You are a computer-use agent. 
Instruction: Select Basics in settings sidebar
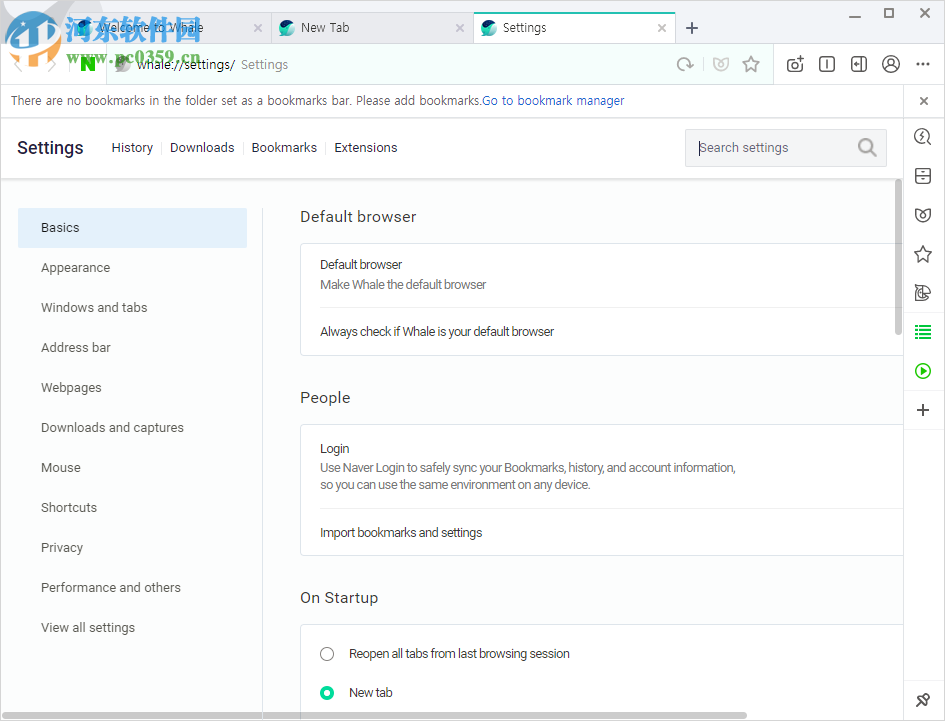tap(132, 228)
